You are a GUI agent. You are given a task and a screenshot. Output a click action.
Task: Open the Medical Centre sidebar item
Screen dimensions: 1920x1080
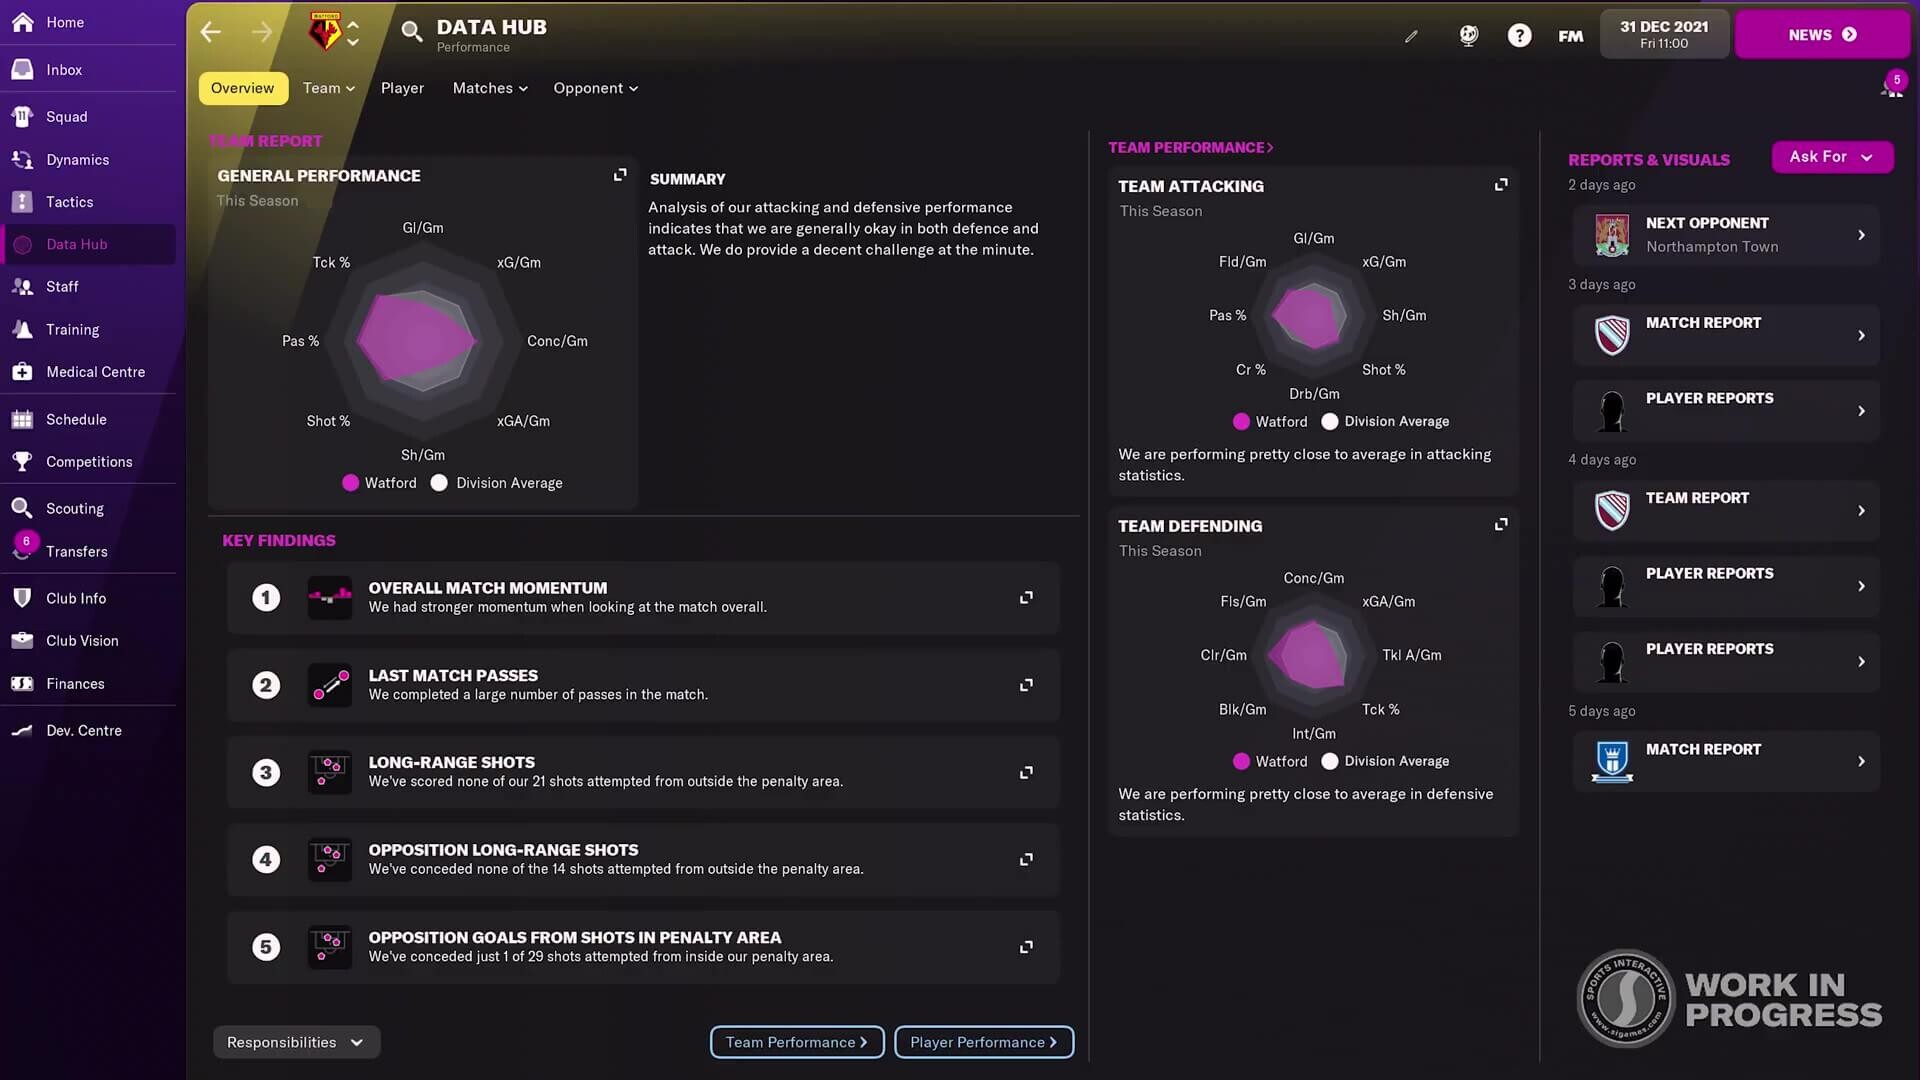(95, 372)
